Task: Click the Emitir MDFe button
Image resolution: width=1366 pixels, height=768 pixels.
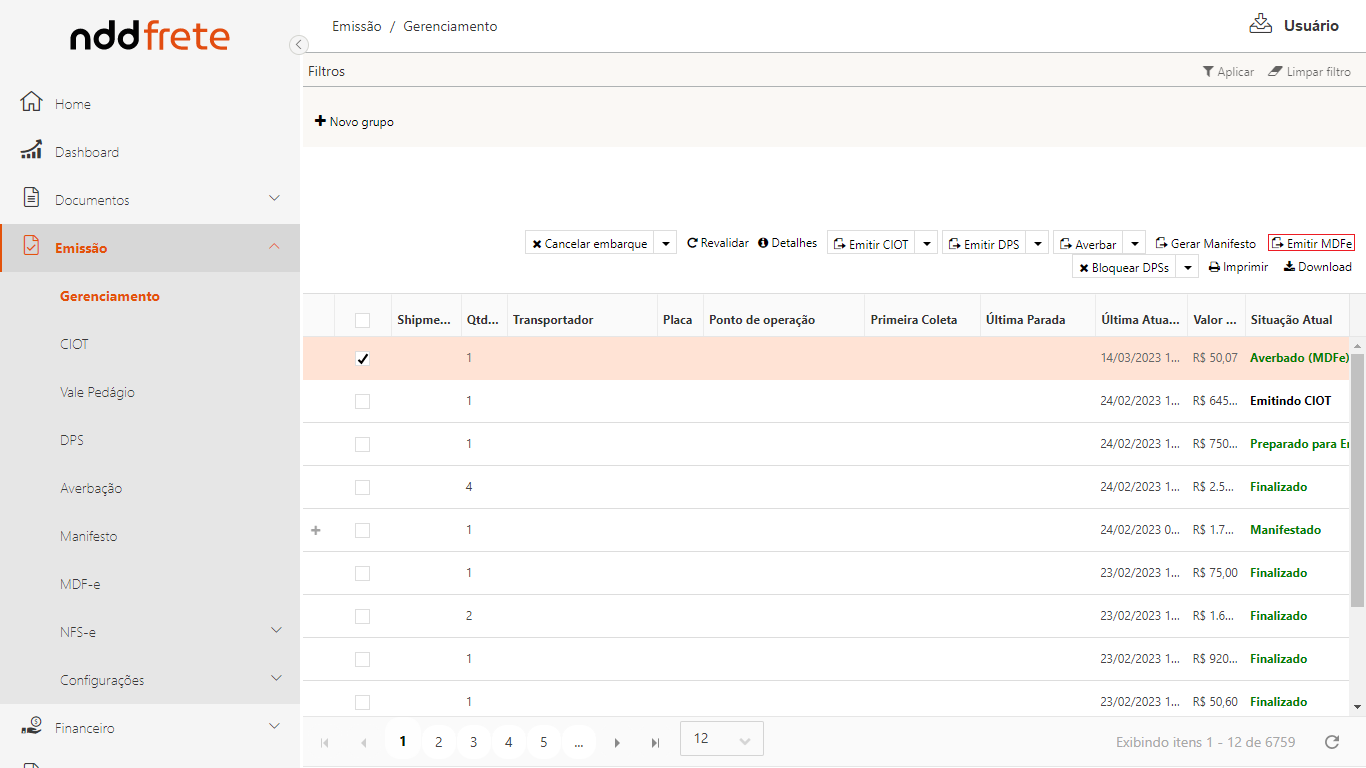Action: pyautogui.click(x=1311, y=243)
